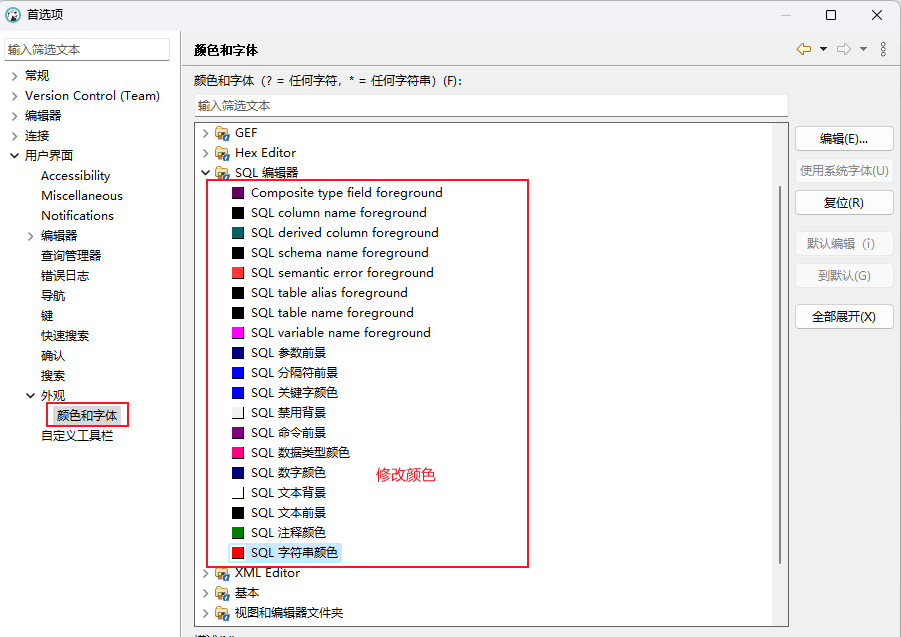Click the 编辑(E)... button
This screenshot has width=901, height=637.
coord(843,139)
